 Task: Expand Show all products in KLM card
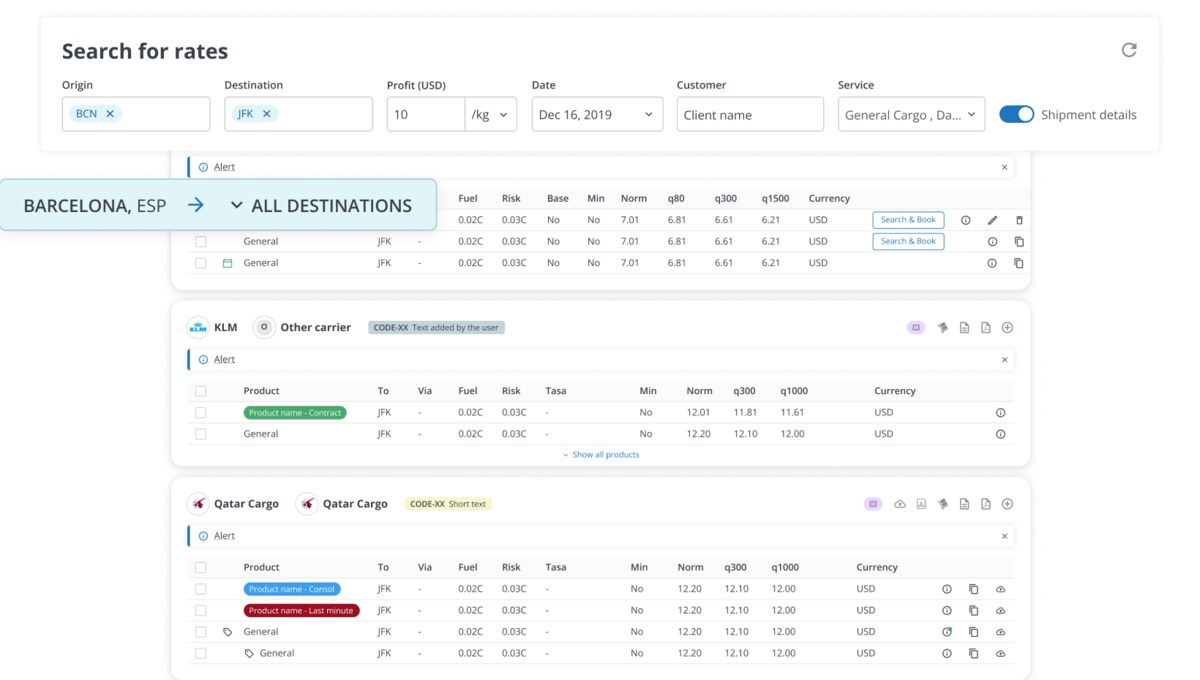(600, 455)
